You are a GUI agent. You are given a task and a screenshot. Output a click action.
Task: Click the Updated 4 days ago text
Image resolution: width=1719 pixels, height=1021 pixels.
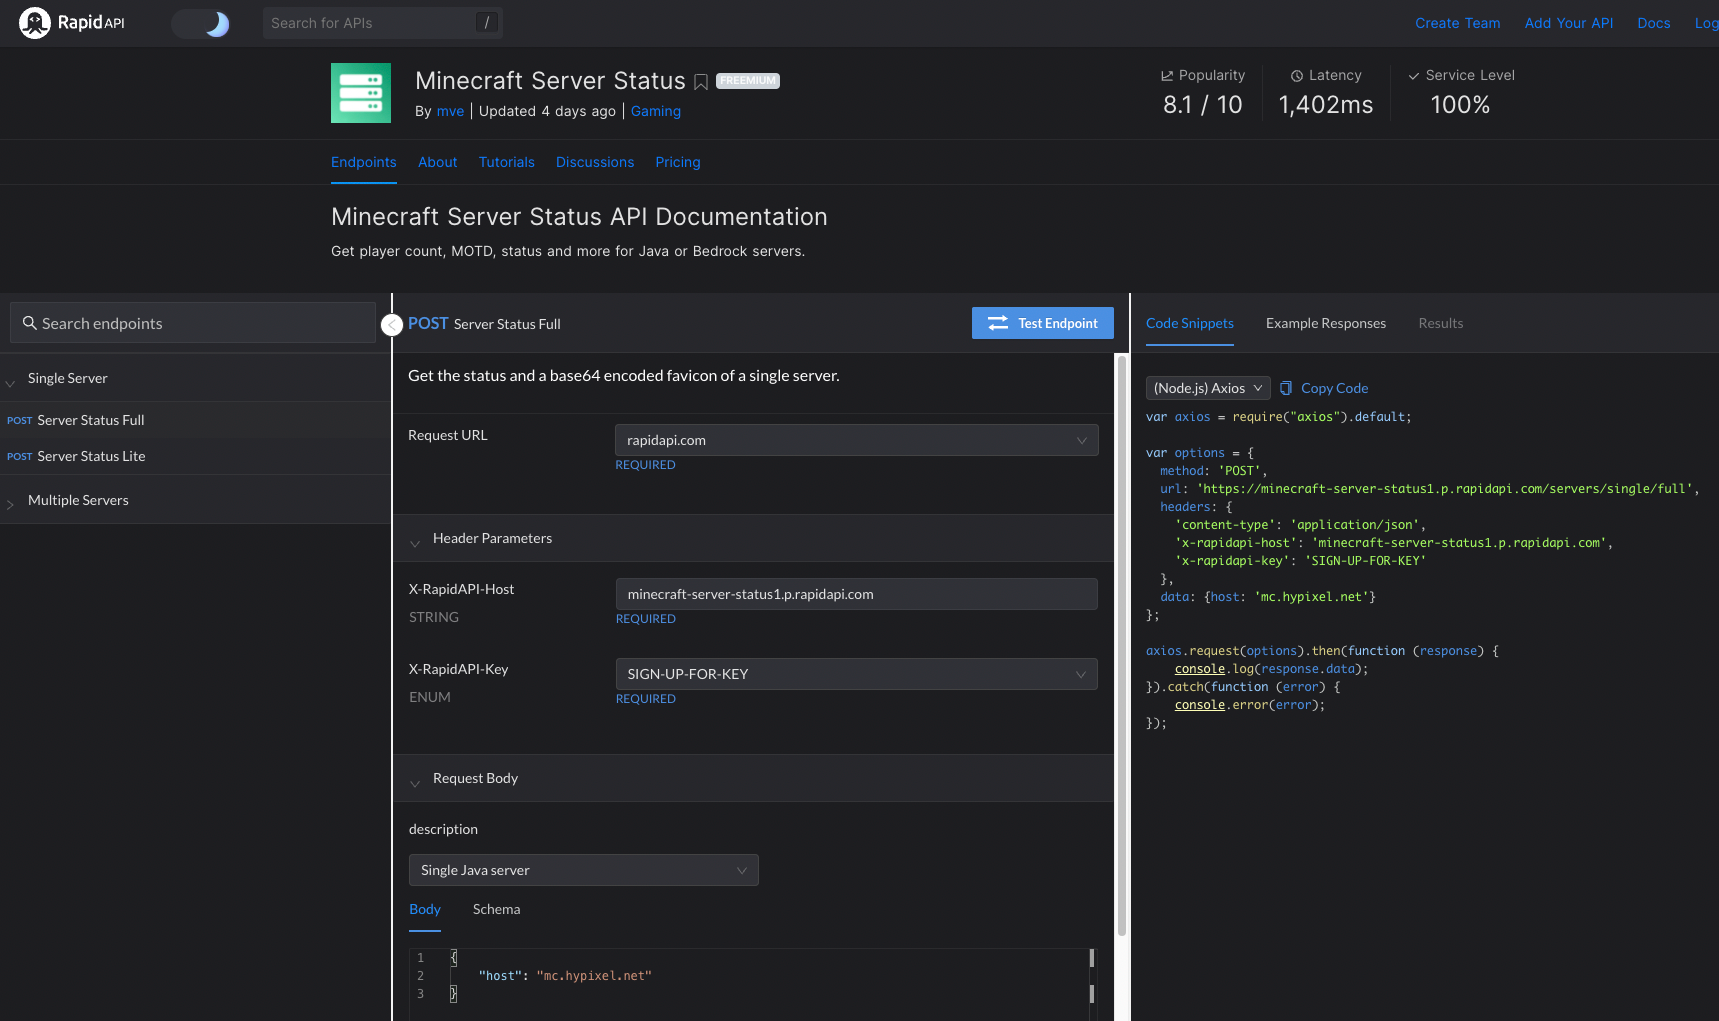pos(547,111)
